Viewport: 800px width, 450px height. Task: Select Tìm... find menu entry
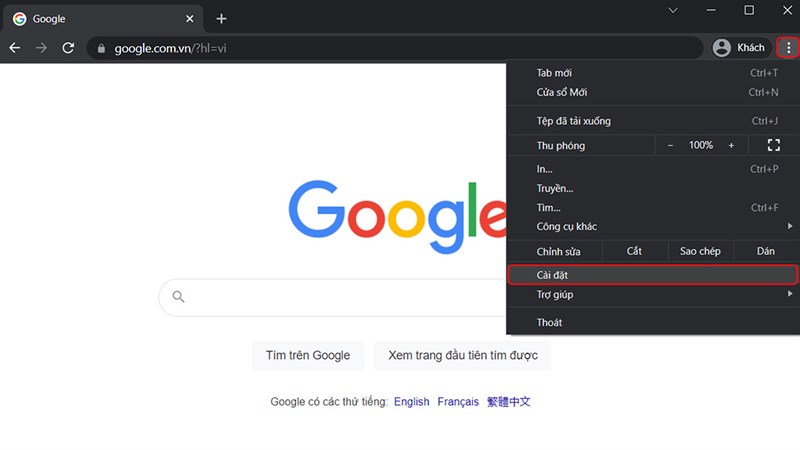(653, 208)
